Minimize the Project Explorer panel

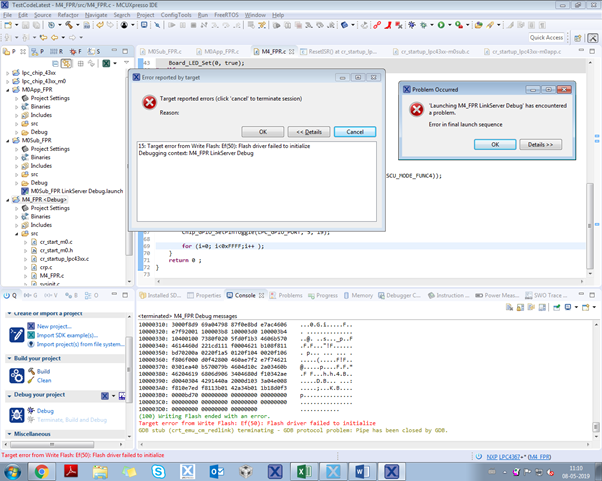(x=114, y=51)
